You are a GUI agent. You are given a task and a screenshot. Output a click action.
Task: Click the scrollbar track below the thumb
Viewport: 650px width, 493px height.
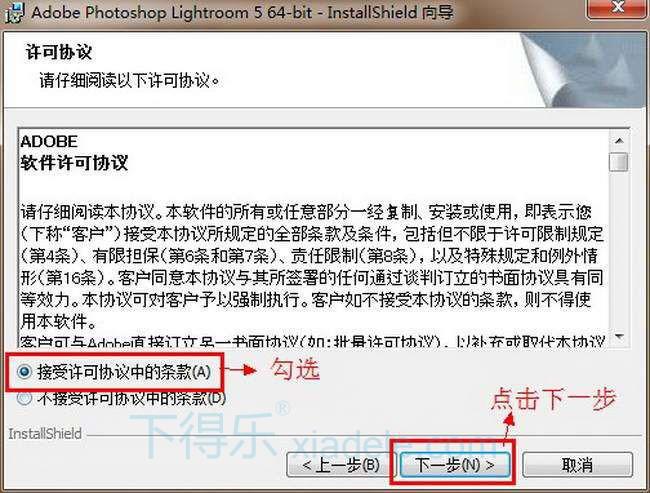[x=619, y=249]
